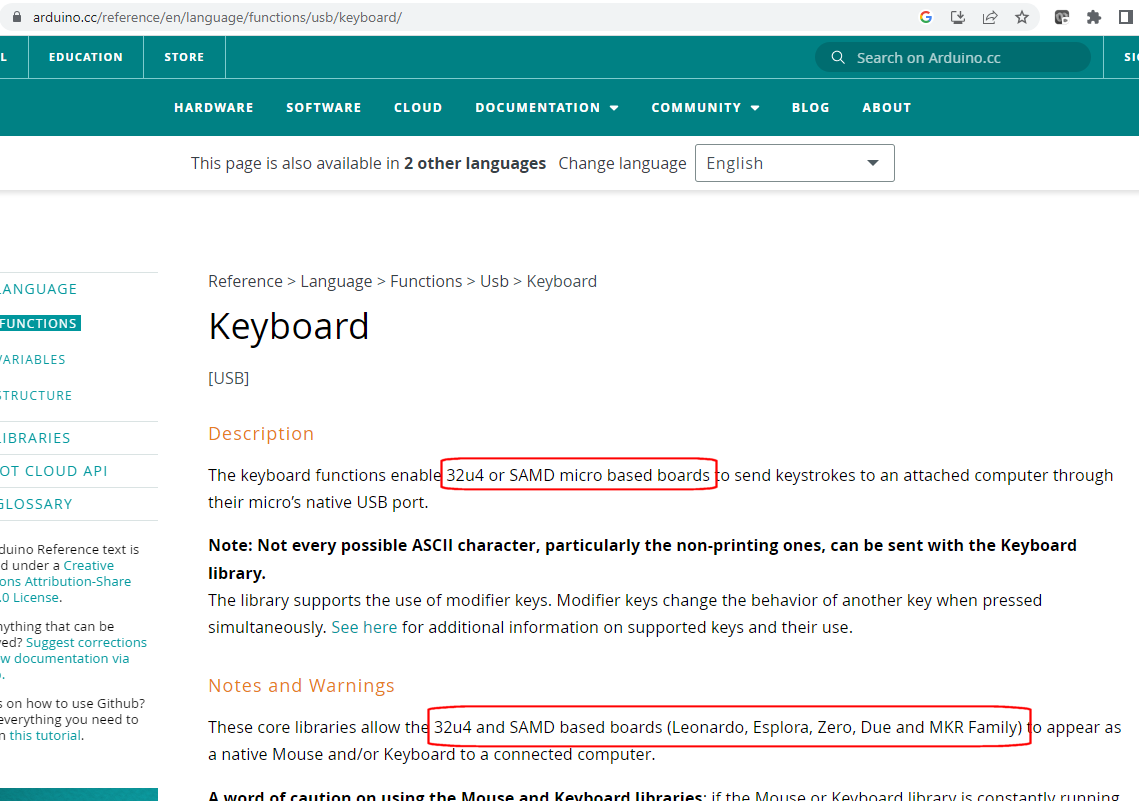This screenshot has width=1139, height=801.
Task: Select VARIABLES in the sidebar
Action: (33, 359)
